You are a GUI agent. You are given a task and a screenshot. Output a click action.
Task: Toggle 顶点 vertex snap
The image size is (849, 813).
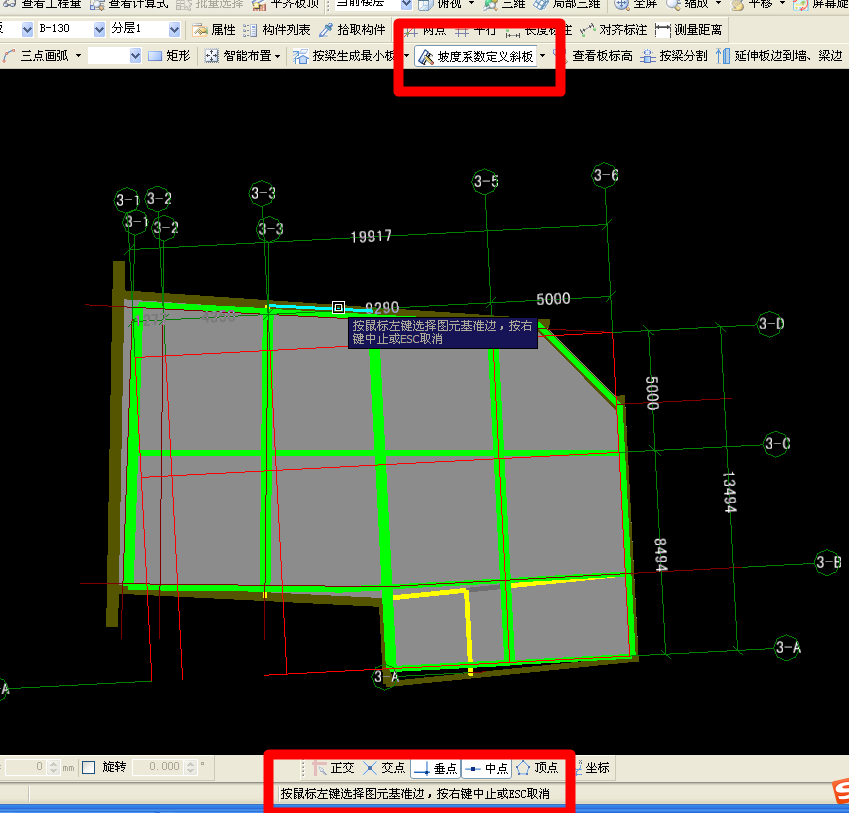(x=537, y=768)
